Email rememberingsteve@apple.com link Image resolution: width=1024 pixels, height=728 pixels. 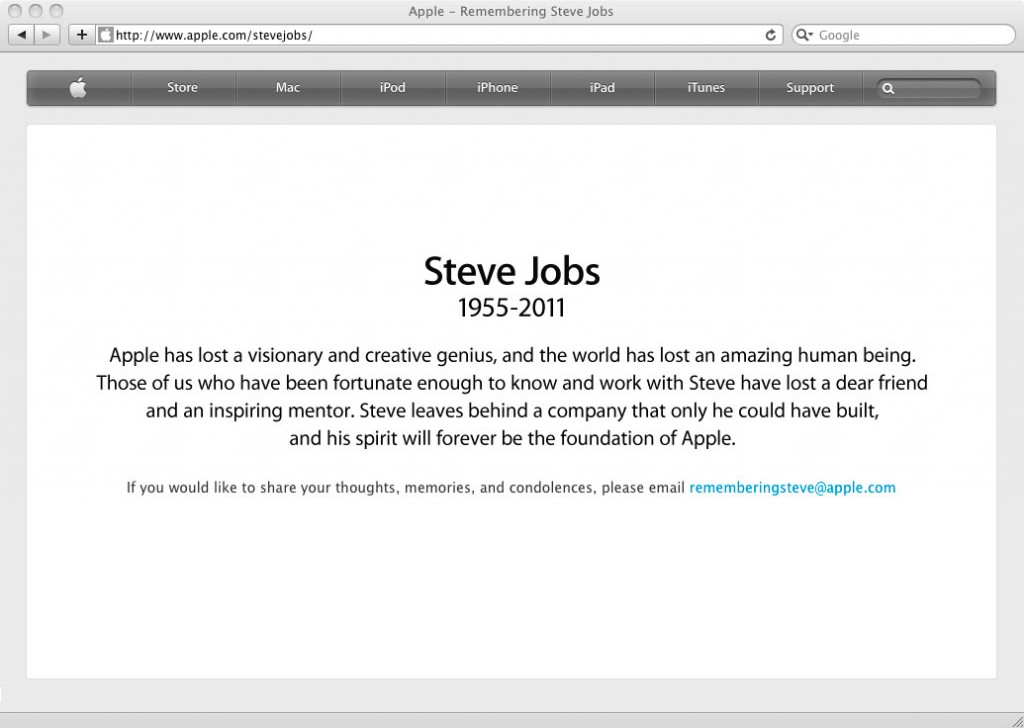coord(792,488)
